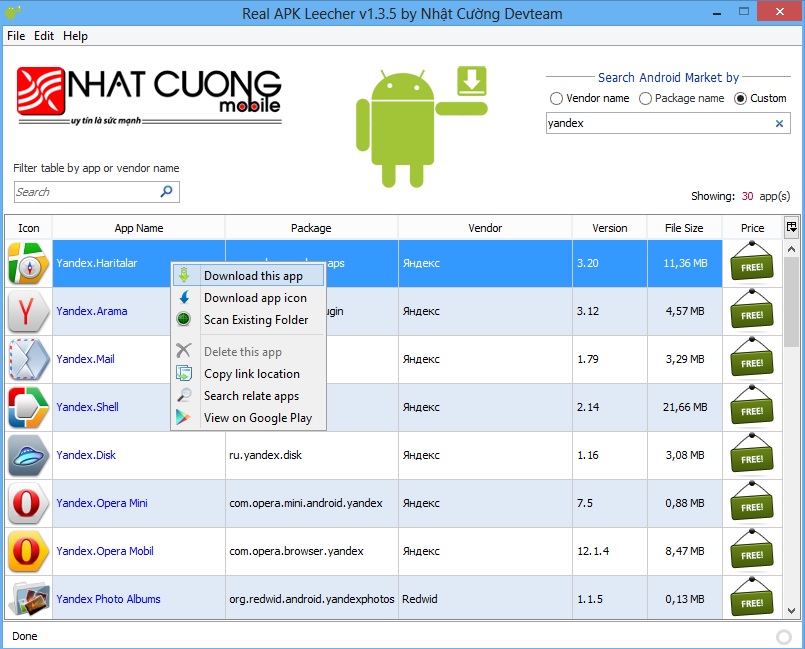The image size is (805, 649).
Task: Click the Yandex Photo Albums icon
Action: tap(29, 599)
